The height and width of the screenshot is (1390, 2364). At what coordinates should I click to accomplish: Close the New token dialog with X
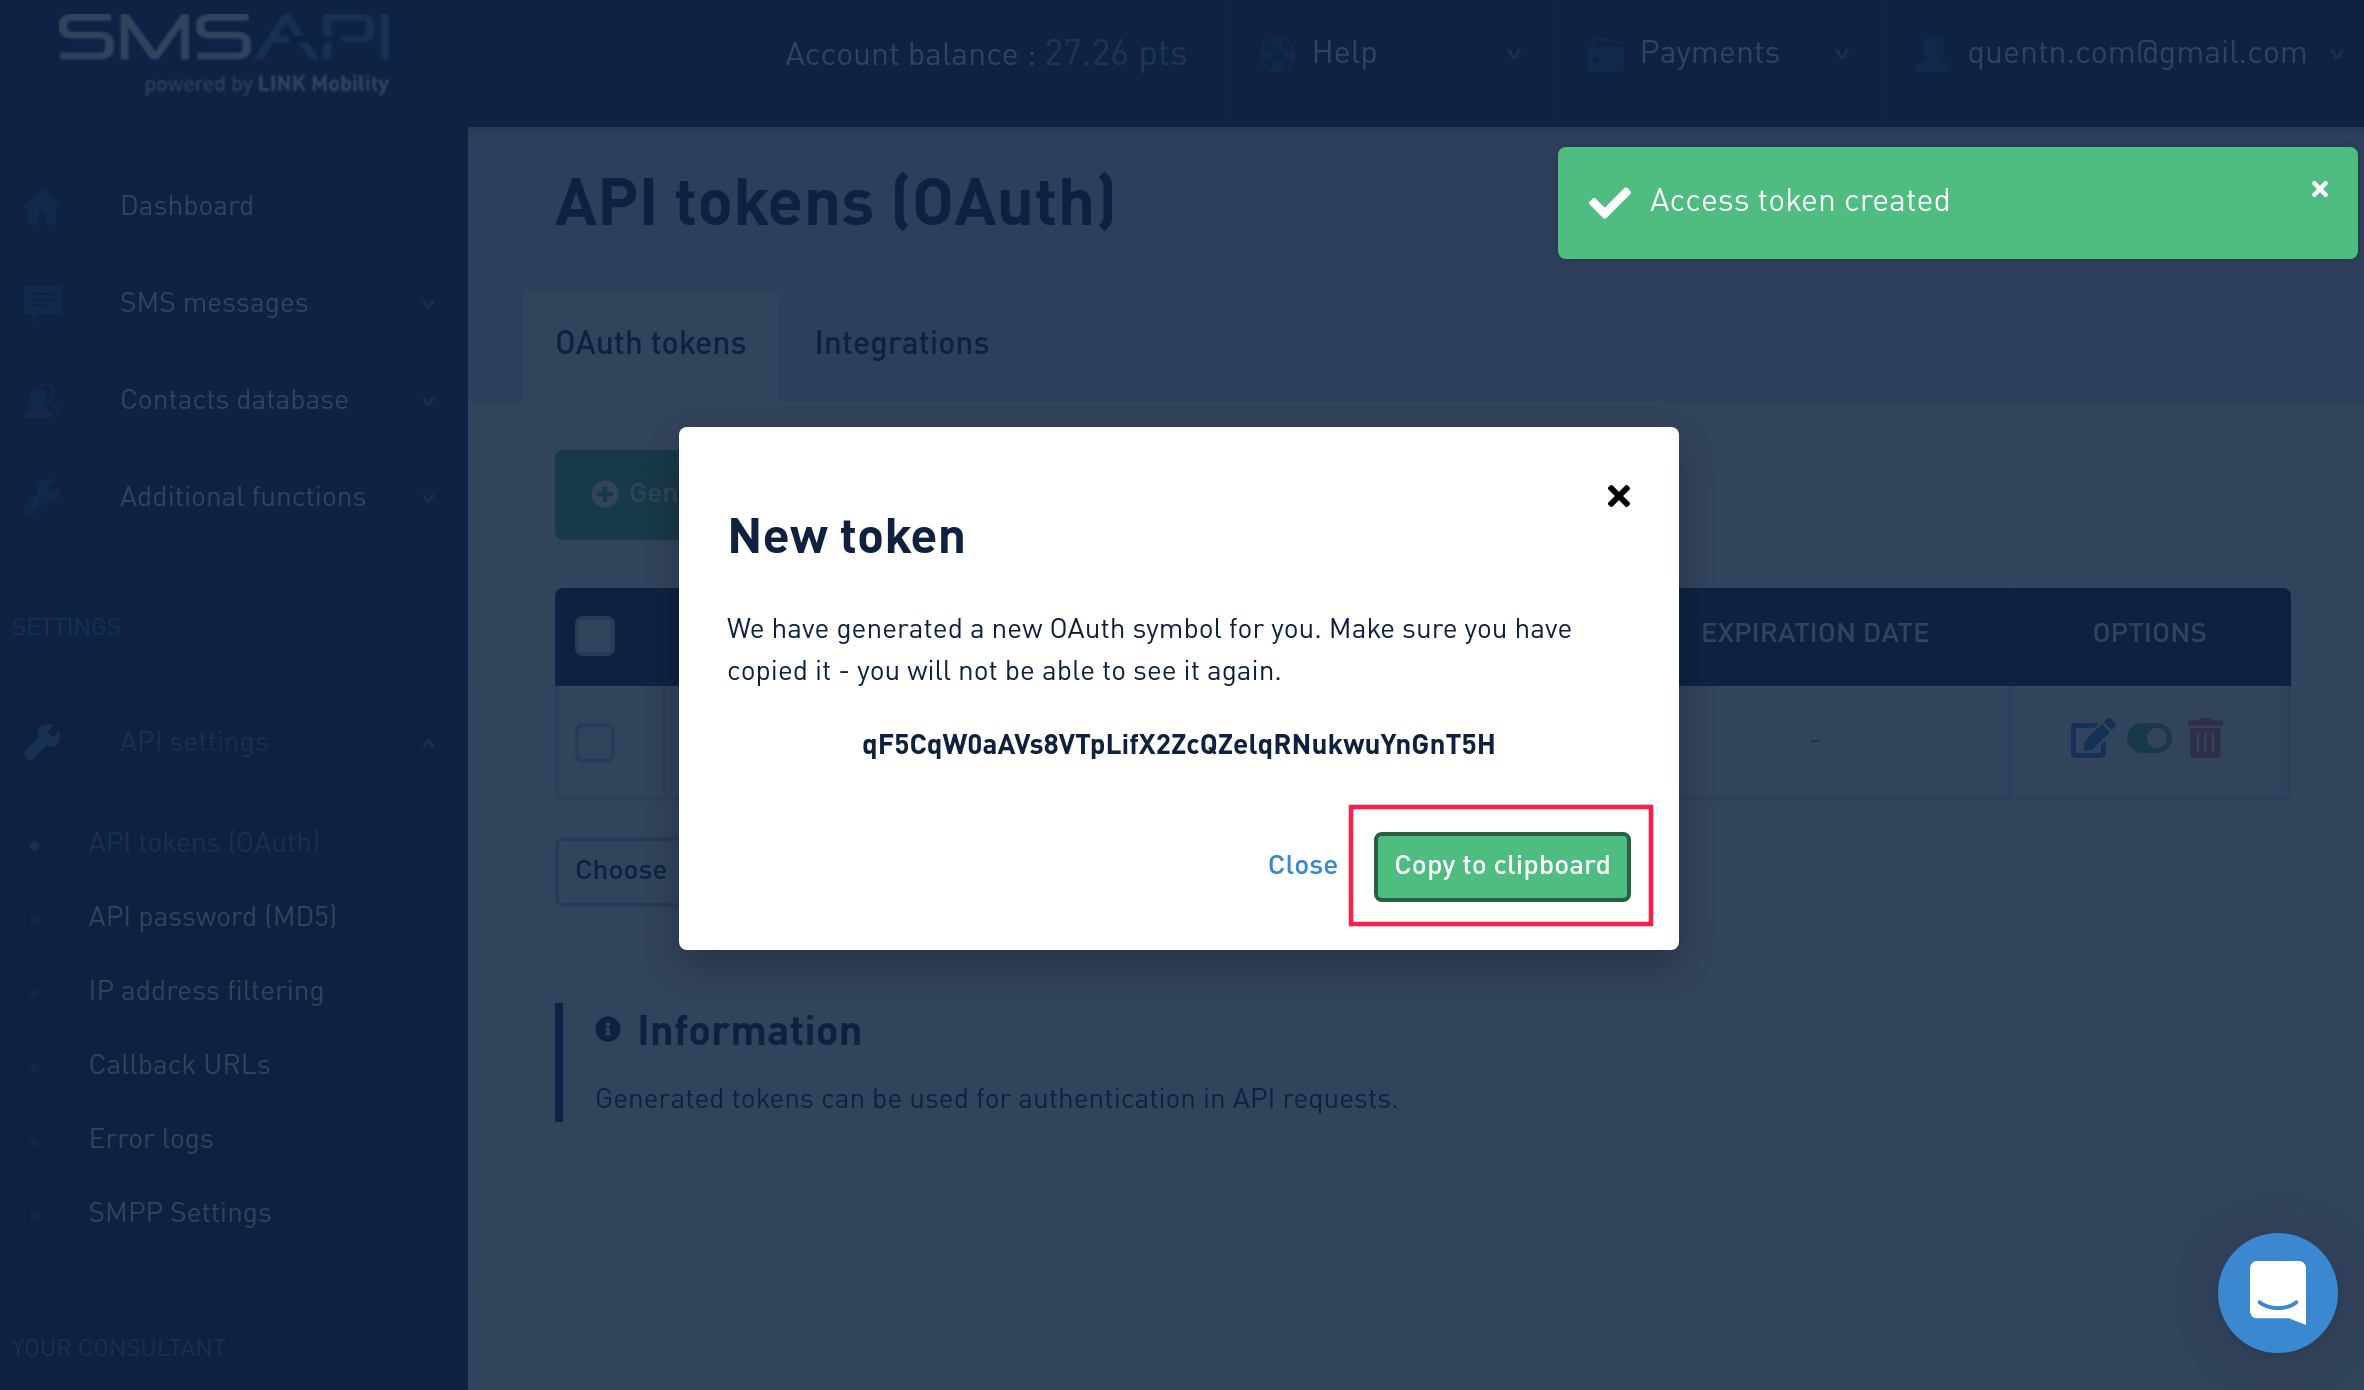pyautogui.click(x=1618, y=496)
